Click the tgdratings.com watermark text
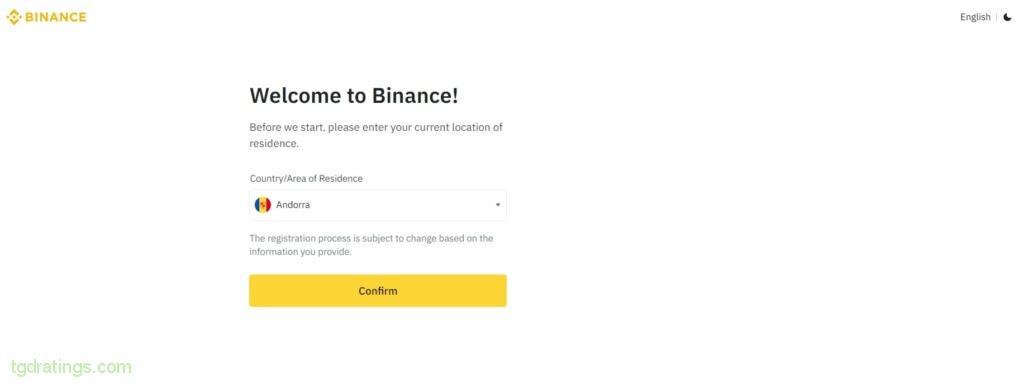This screenshot has height=388, width=1024. [71, 367]
